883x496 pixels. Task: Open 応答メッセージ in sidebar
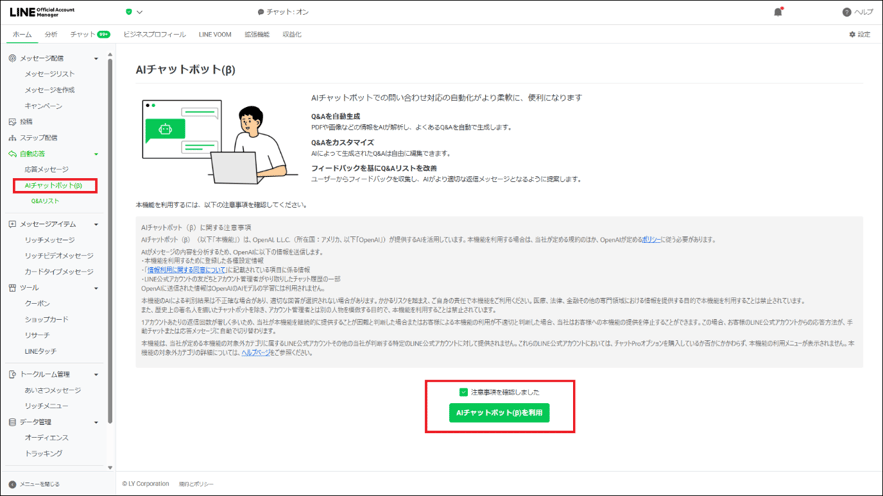pos(46,169)
